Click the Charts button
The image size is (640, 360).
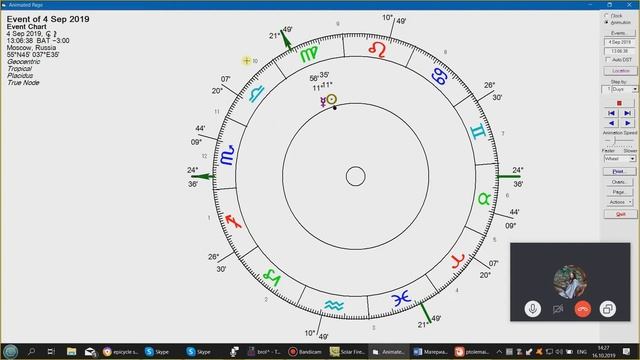click(x=619, y=182)
